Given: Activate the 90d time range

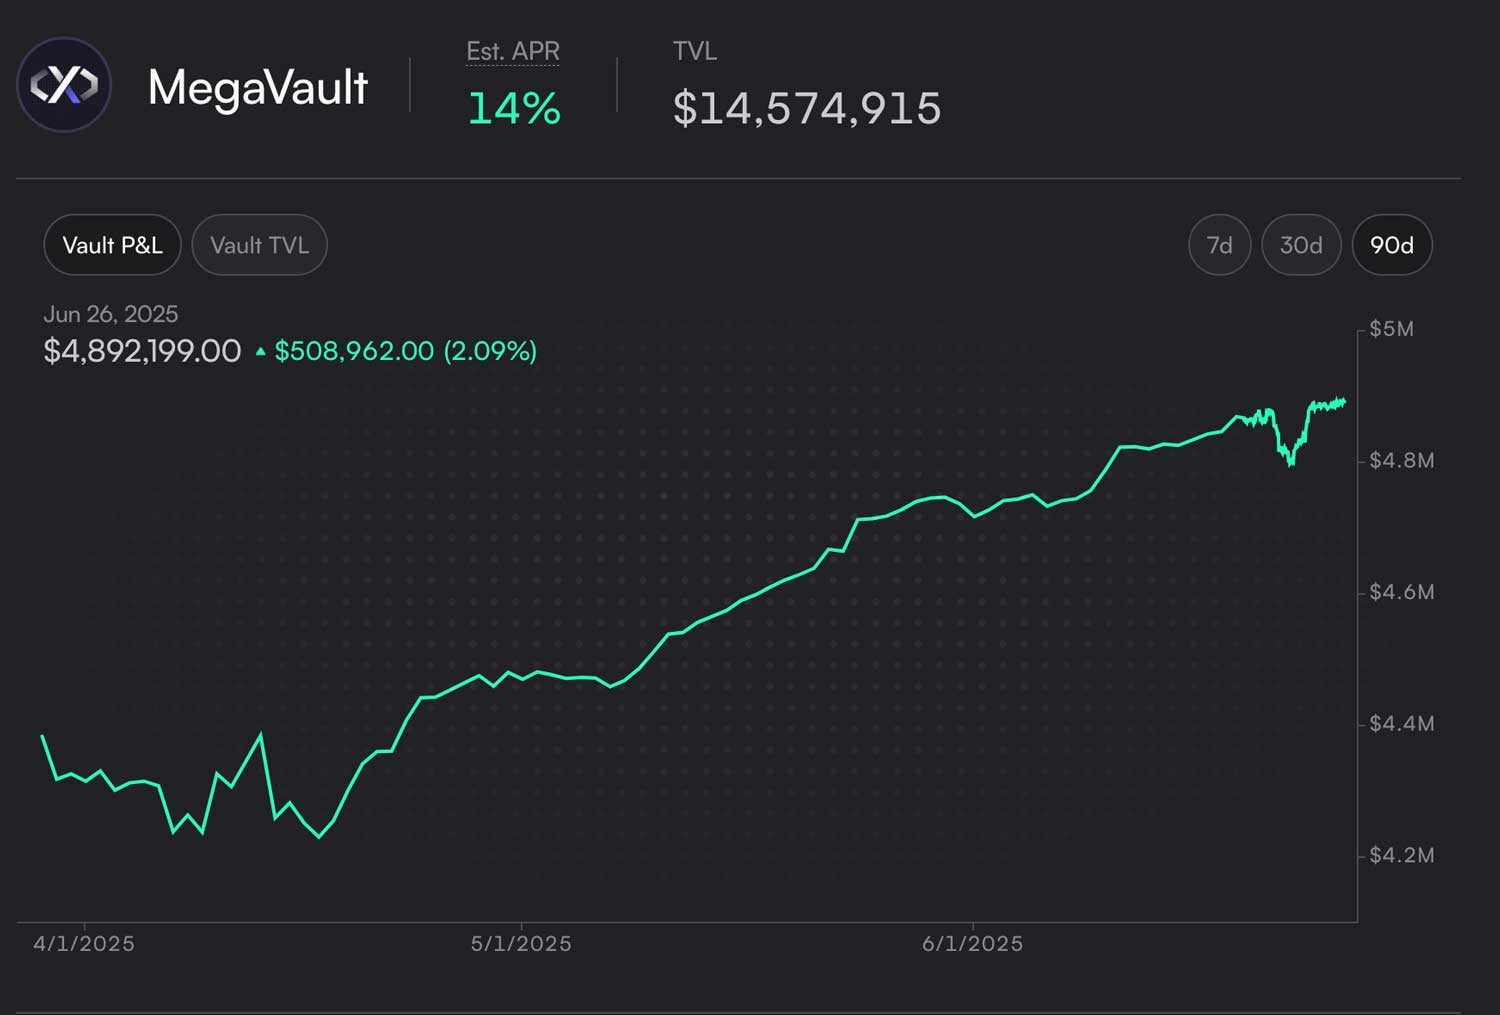Looking at the screenshot, I should tap(1391, 245).
